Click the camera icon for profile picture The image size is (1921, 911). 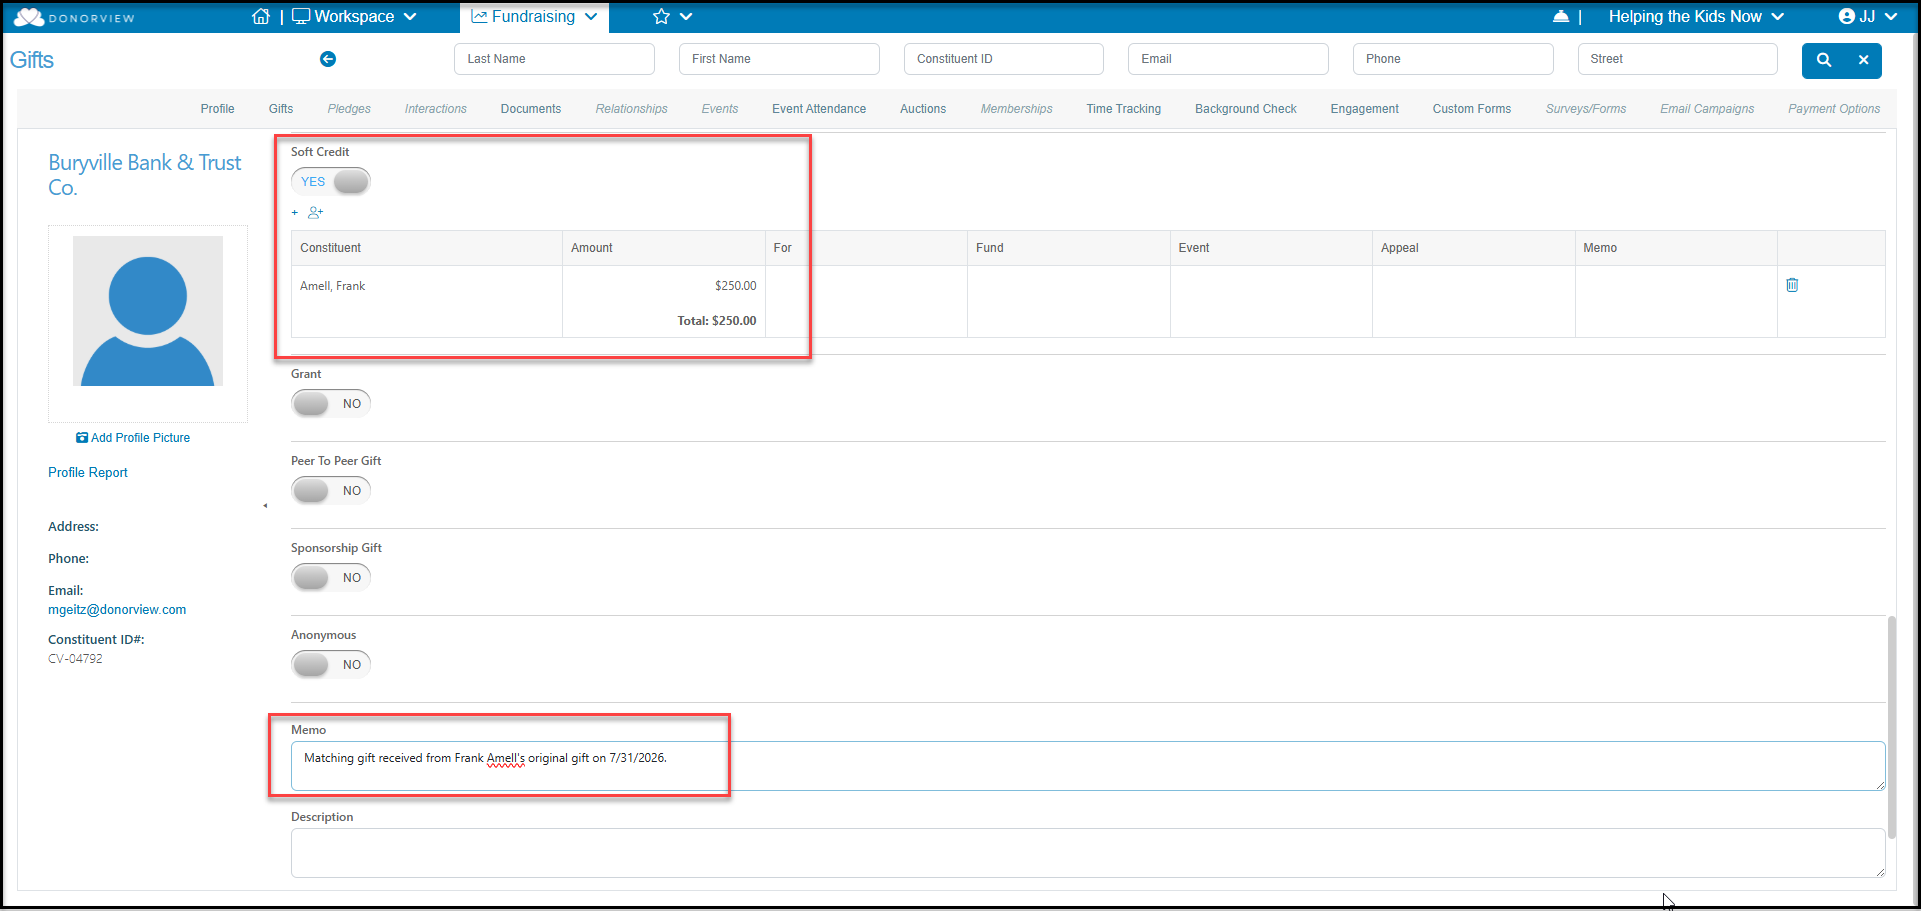tap(82, 438)
